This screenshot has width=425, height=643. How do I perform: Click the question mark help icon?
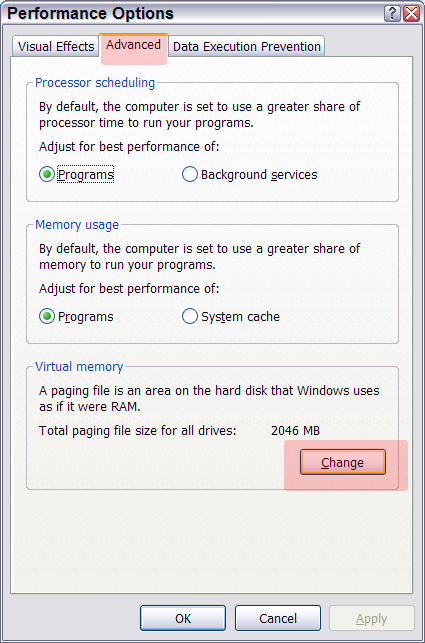(x=392, y=14)
